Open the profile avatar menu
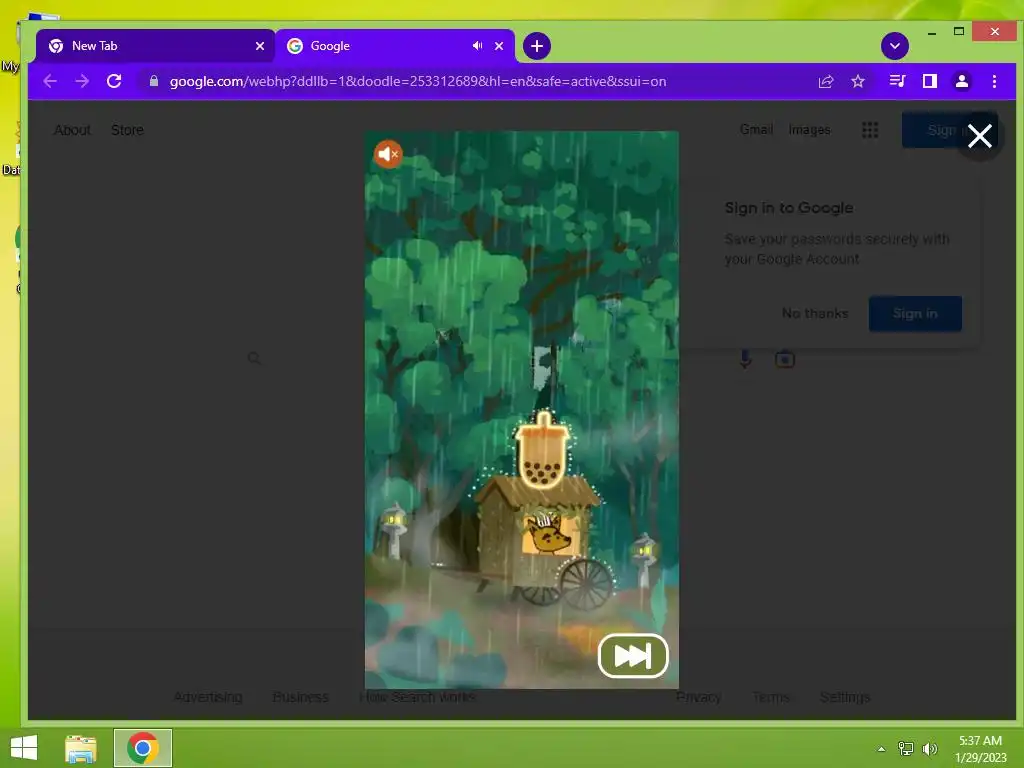Image resolution: width=1024 pixels, height=768 pixels. pyautogui.click(x=961, y=81)
